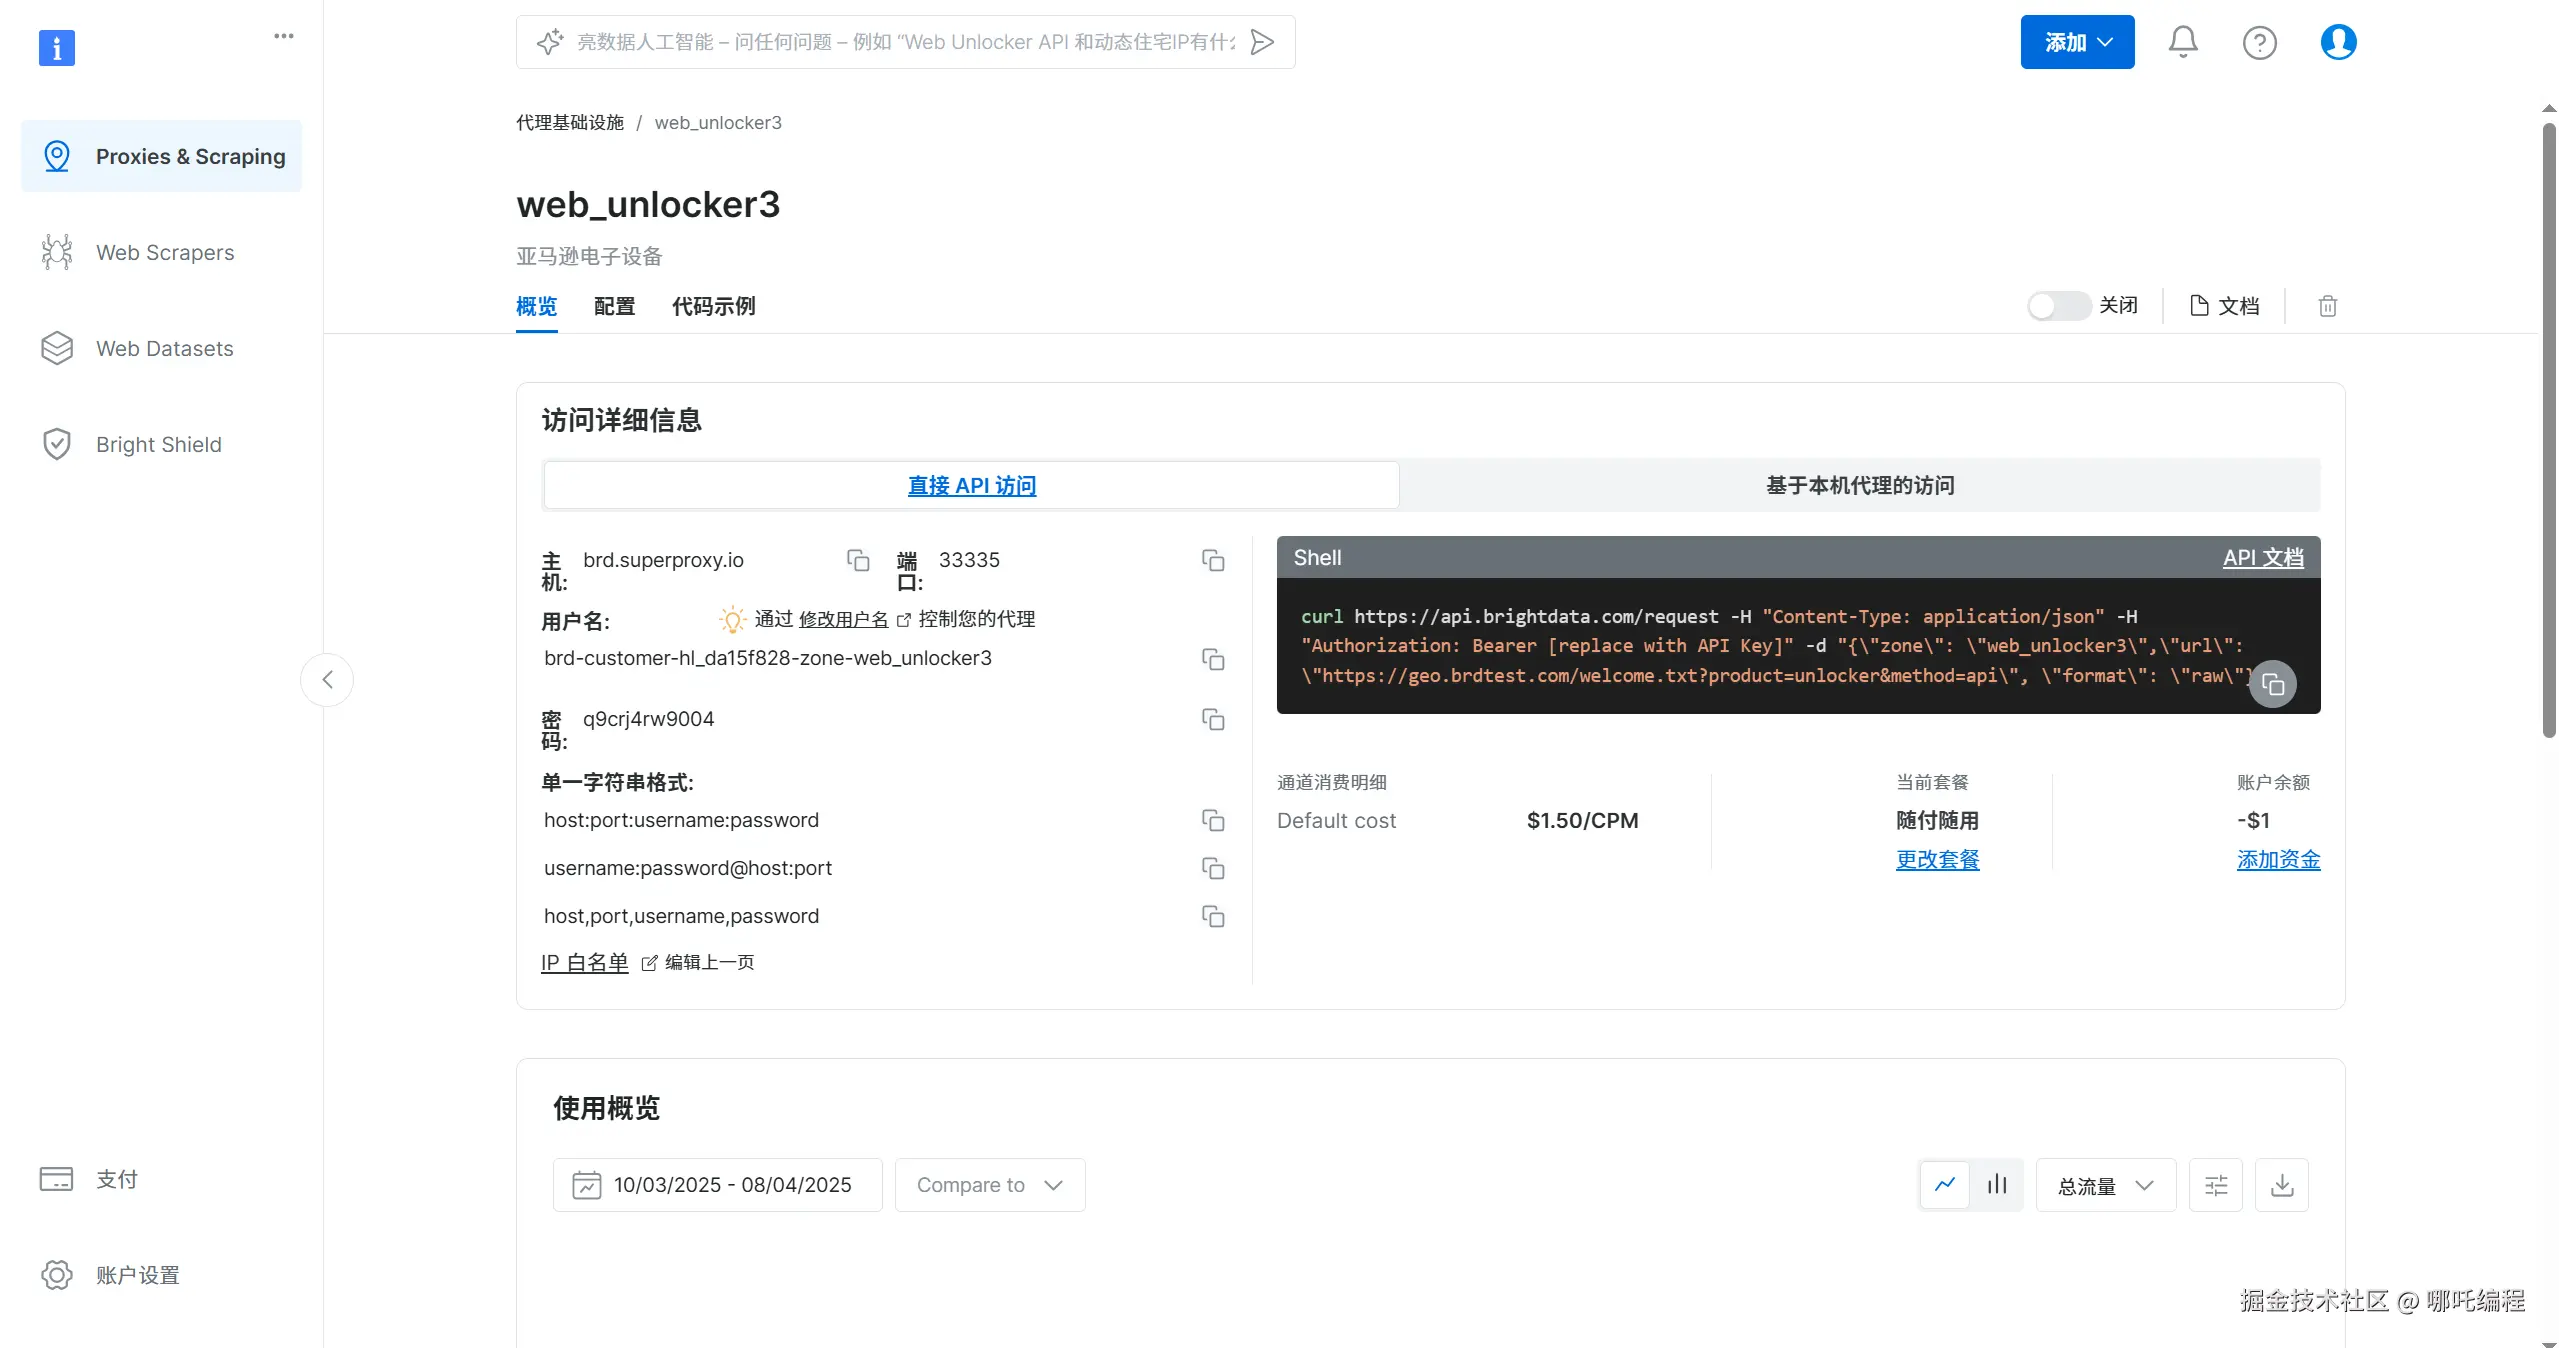Delete zone with trash icon
2559x1348 pixels.
2327,306
